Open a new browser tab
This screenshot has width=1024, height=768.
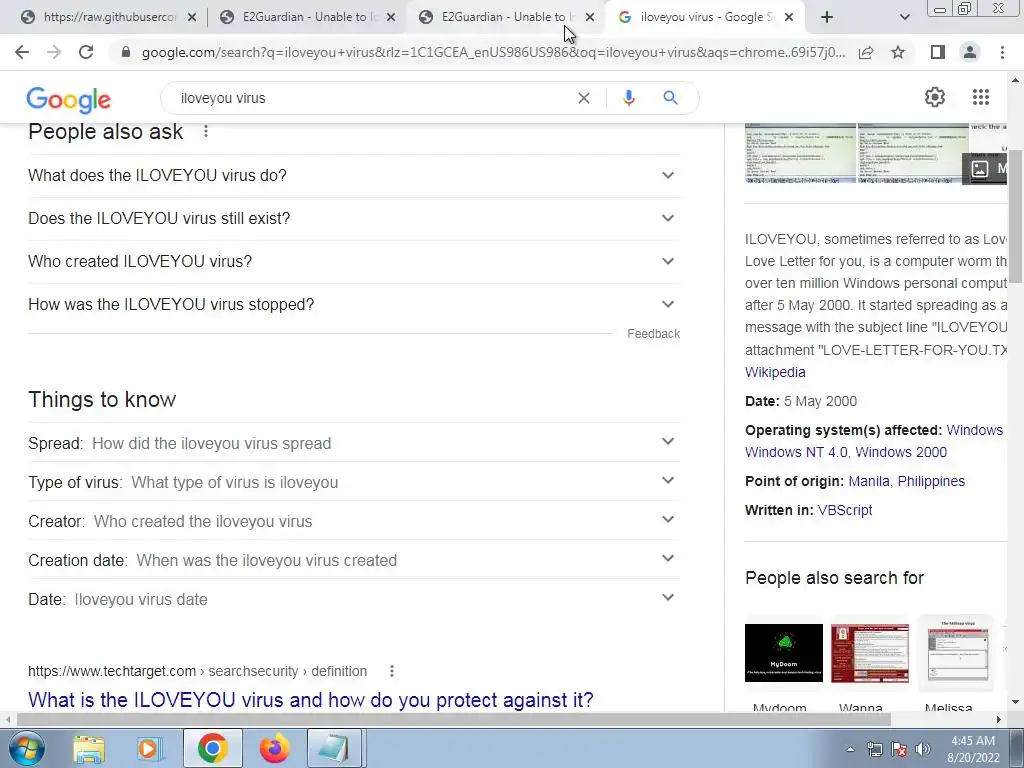827,17
